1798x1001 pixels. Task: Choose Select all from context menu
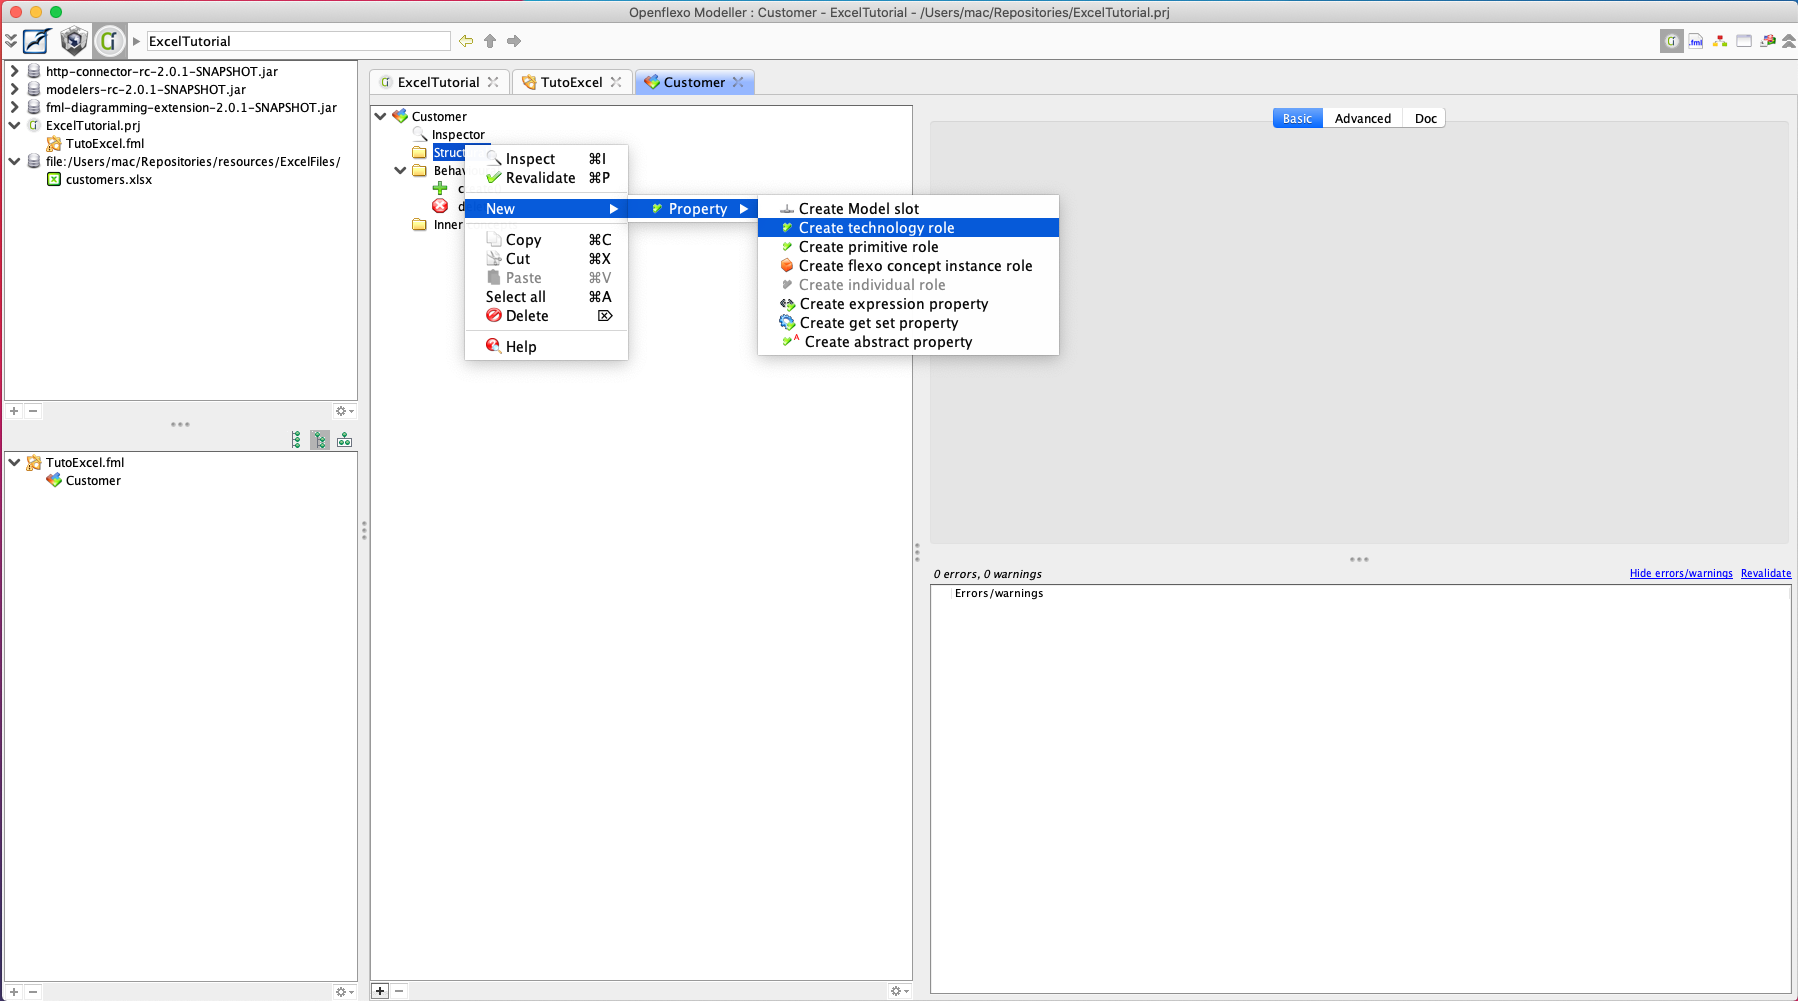click(x=546, y=296)
